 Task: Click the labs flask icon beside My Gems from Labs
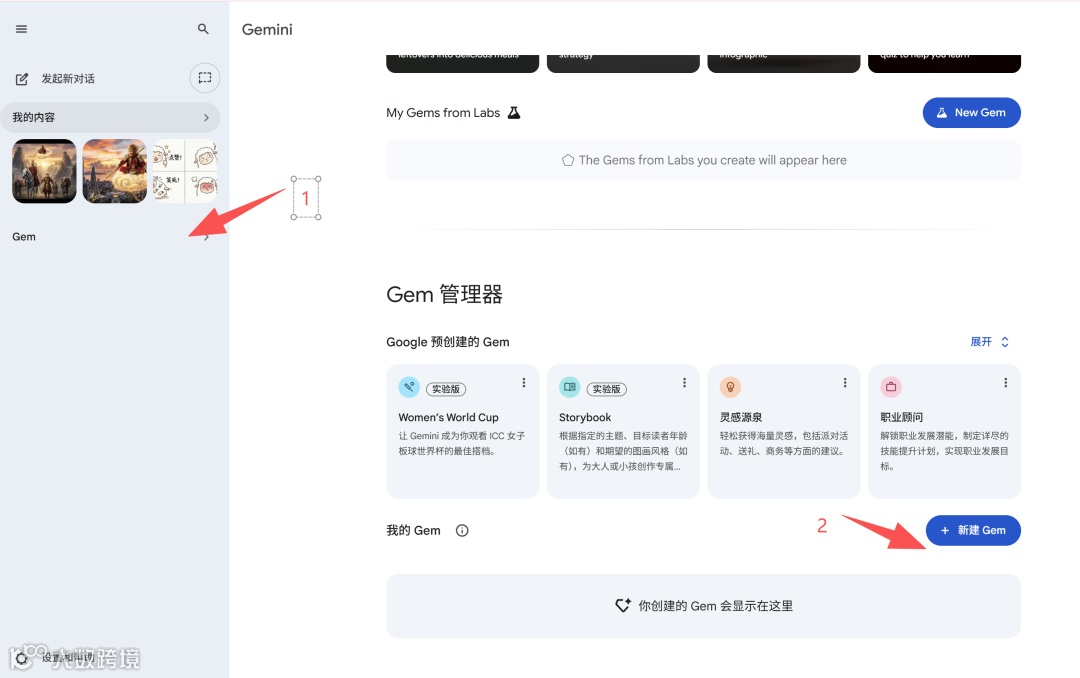click(x=514, y=112)
